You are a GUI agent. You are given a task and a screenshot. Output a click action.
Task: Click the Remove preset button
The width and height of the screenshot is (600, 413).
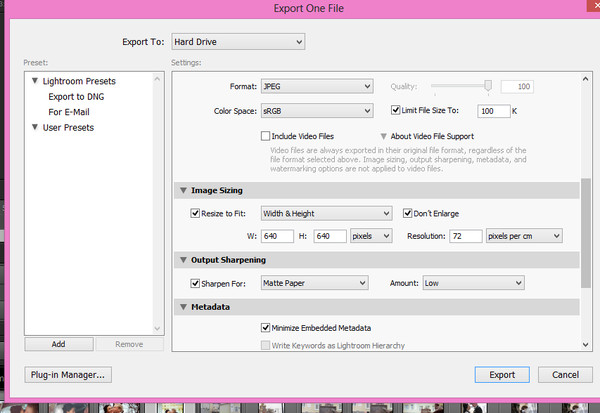coord(129,344)
